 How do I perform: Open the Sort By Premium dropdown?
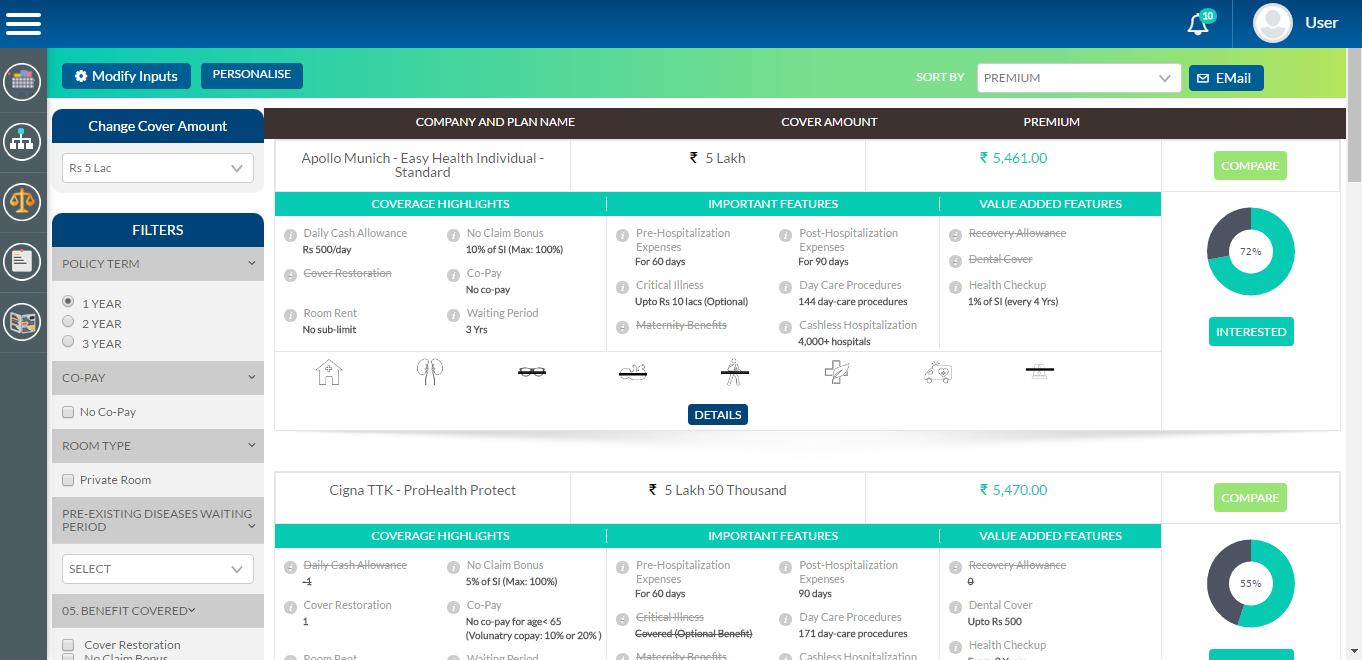[x=1079, y=78]
